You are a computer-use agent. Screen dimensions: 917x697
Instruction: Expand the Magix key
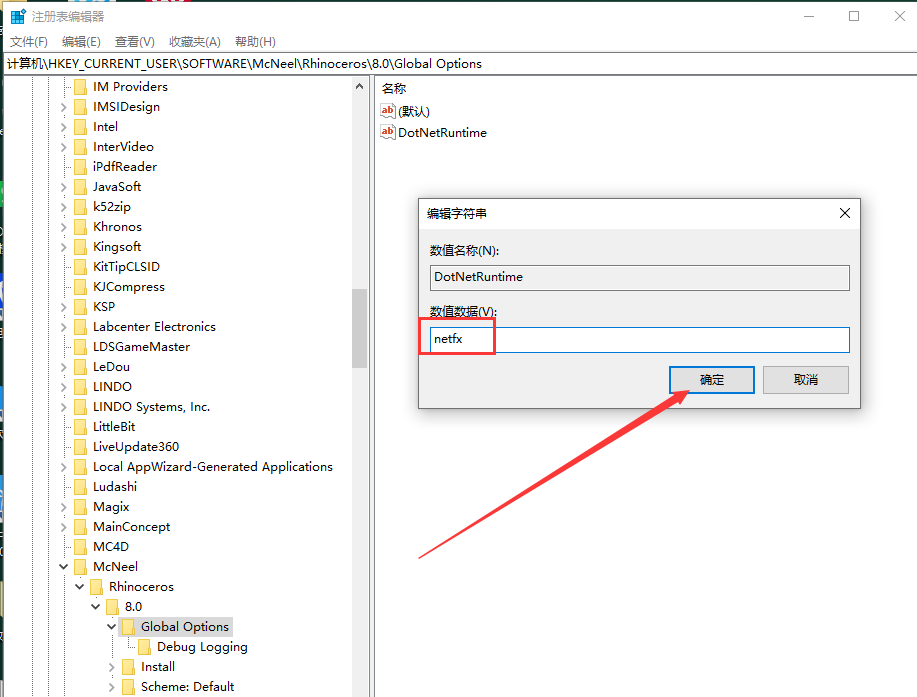(x=64, y=507)
